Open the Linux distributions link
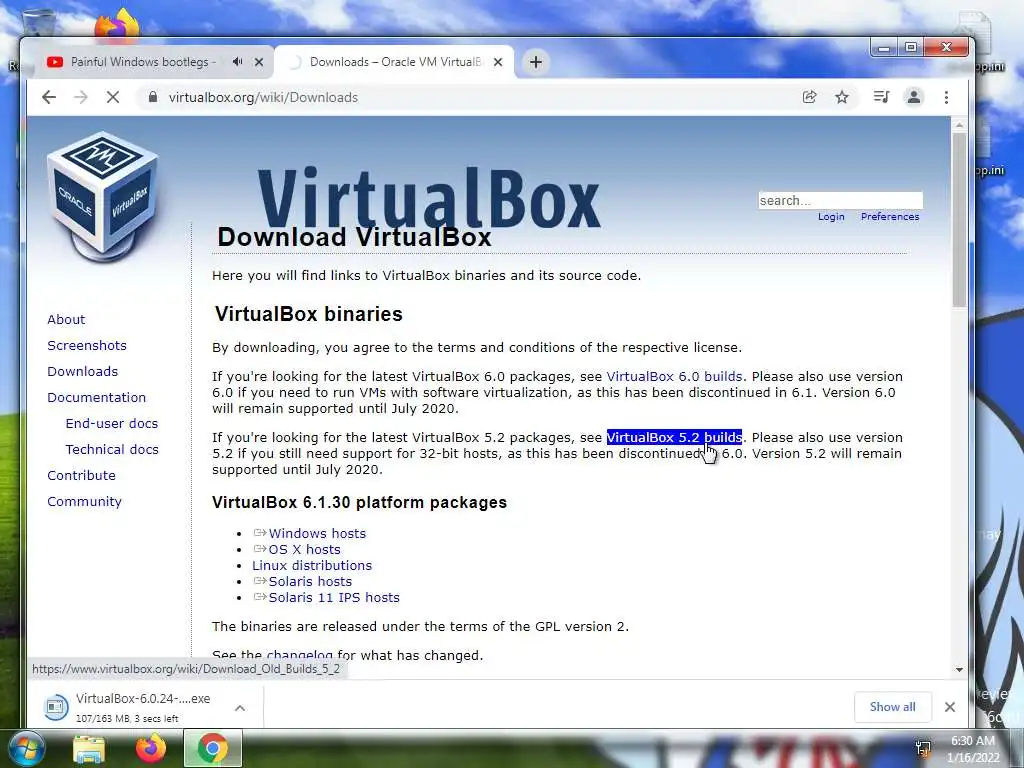 click(312, 566)
